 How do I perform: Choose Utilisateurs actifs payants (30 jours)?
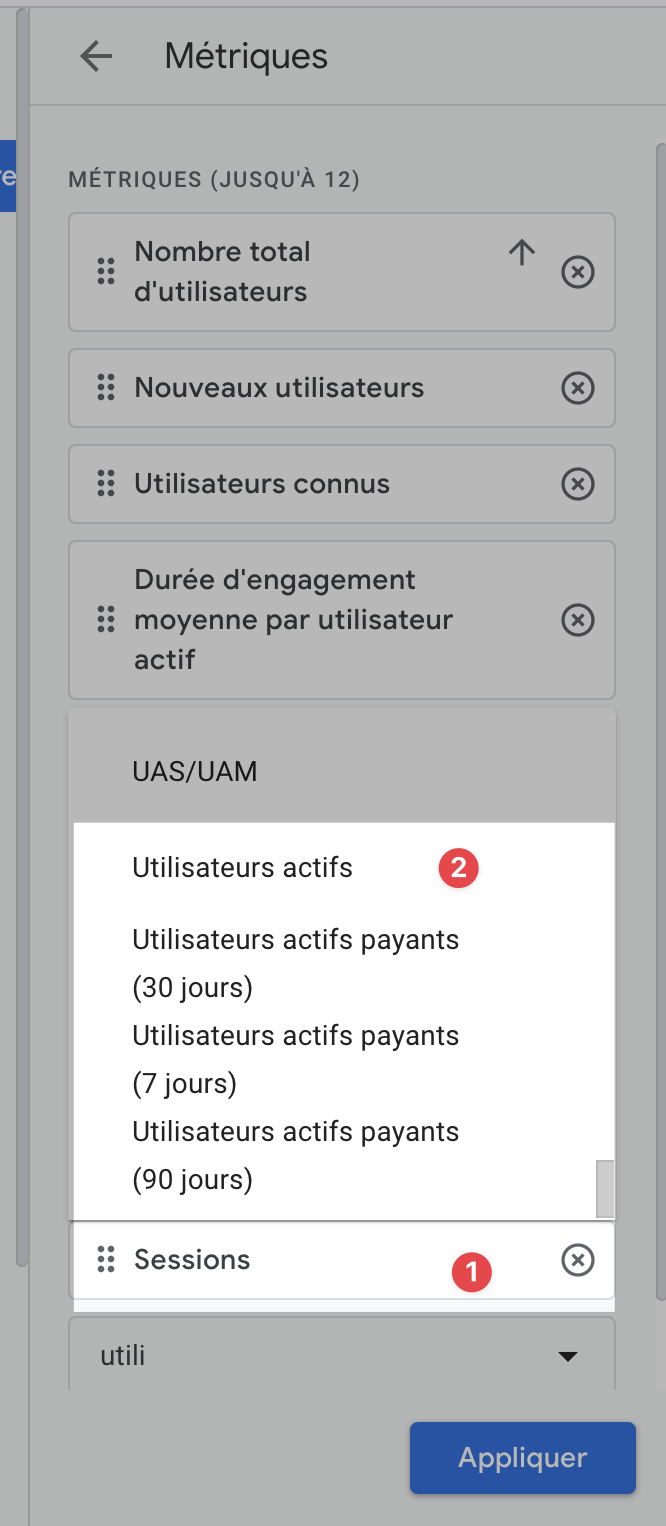tap(295, 963)
